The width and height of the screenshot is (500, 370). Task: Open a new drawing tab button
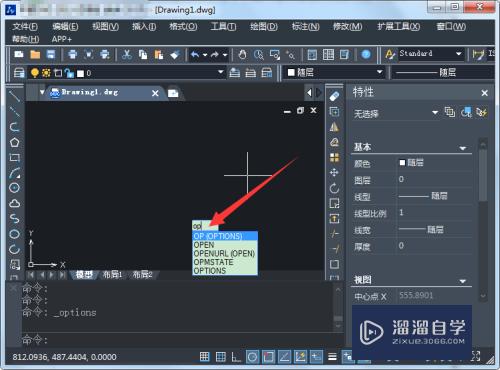point(173,93)
